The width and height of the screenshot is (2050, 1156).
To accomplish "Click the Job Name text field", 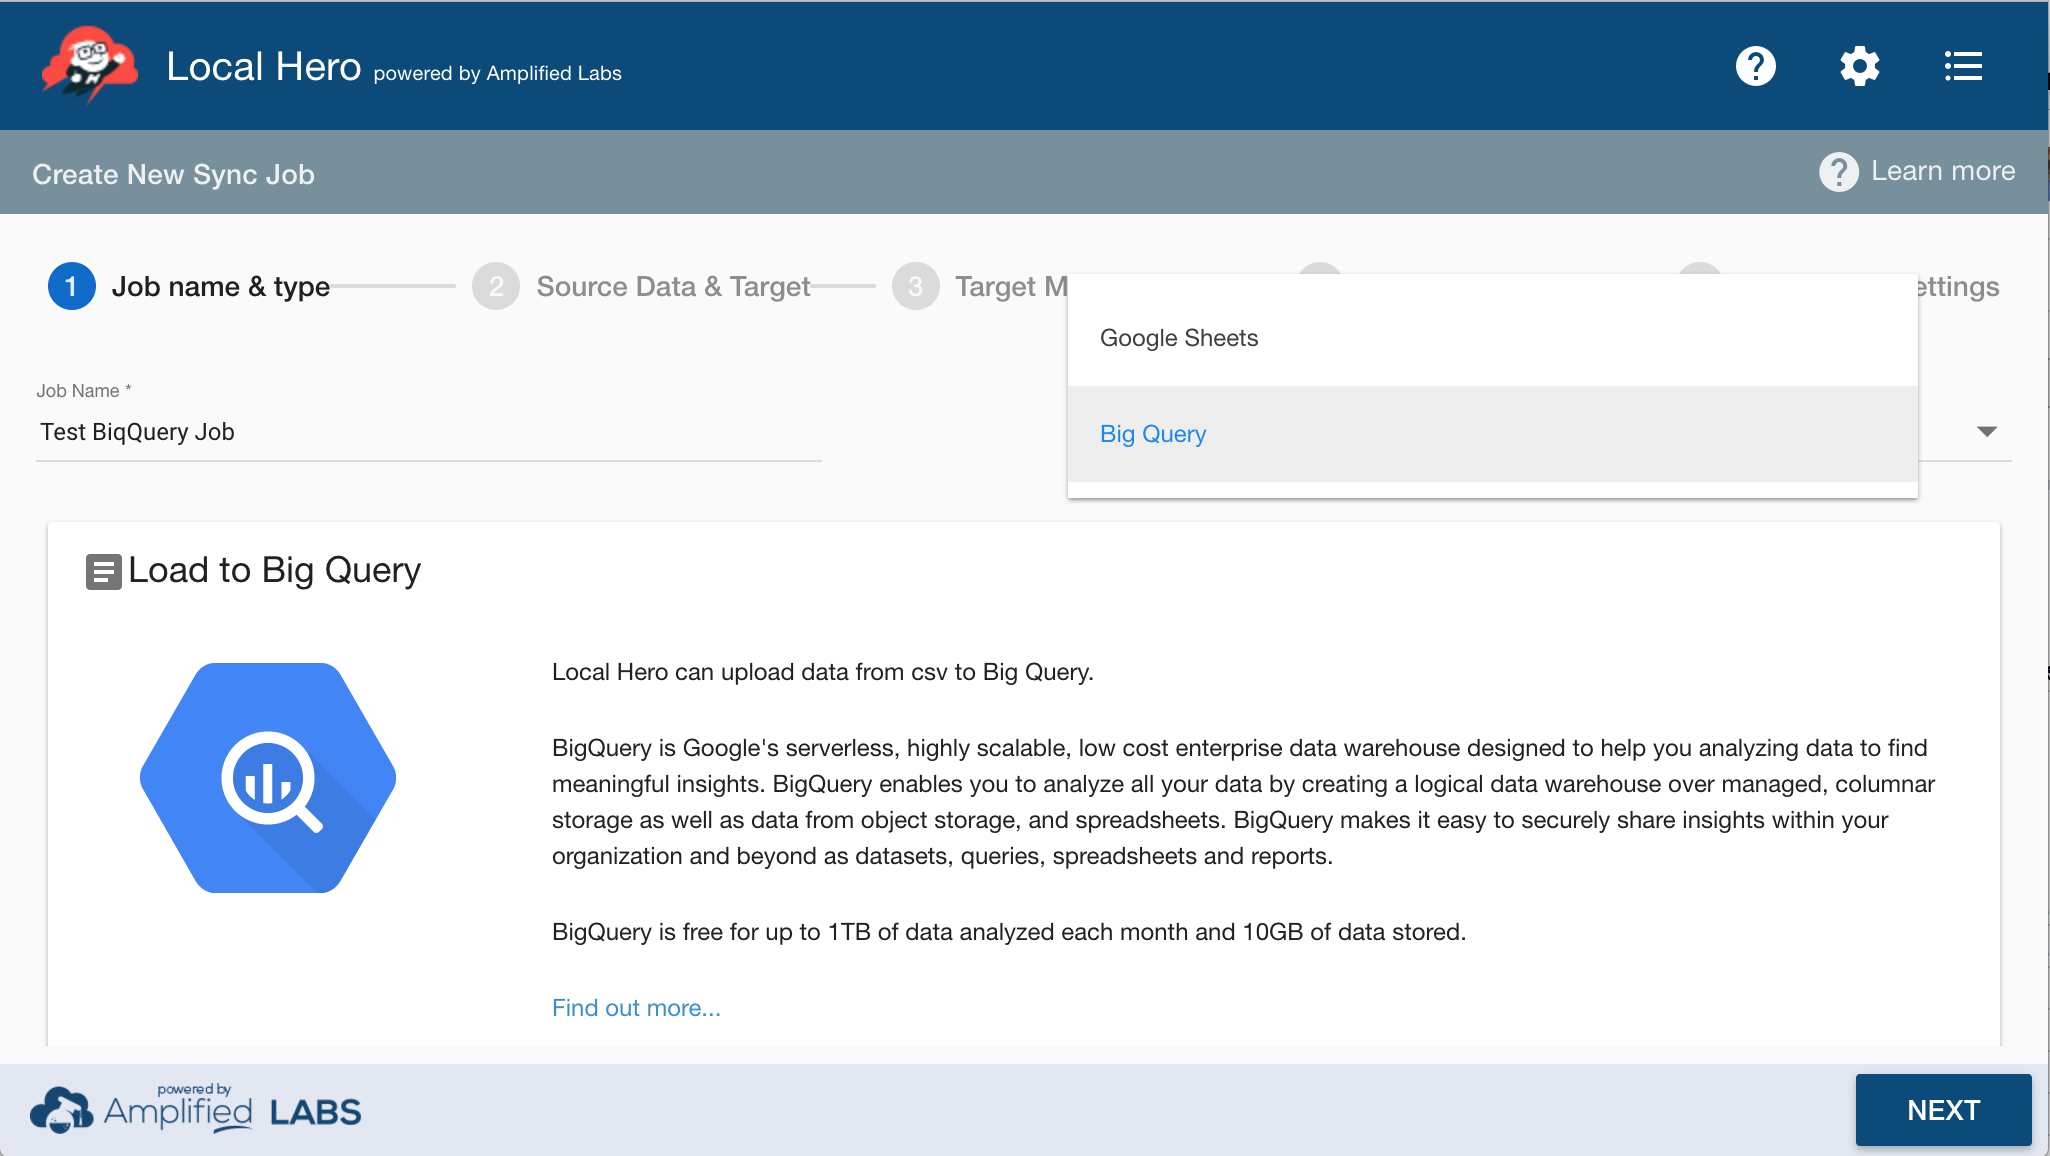I will click(428, 432).
